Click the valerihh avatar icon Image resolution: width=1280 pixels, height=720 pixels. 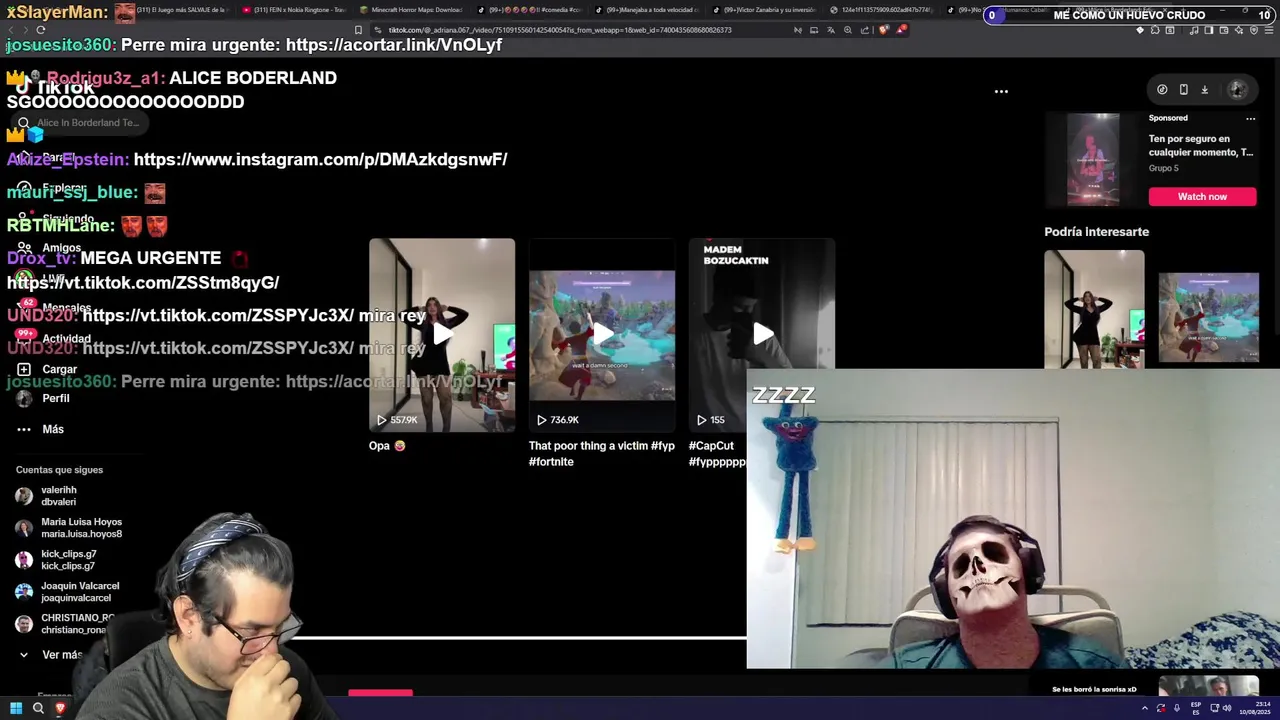point(24,496)
